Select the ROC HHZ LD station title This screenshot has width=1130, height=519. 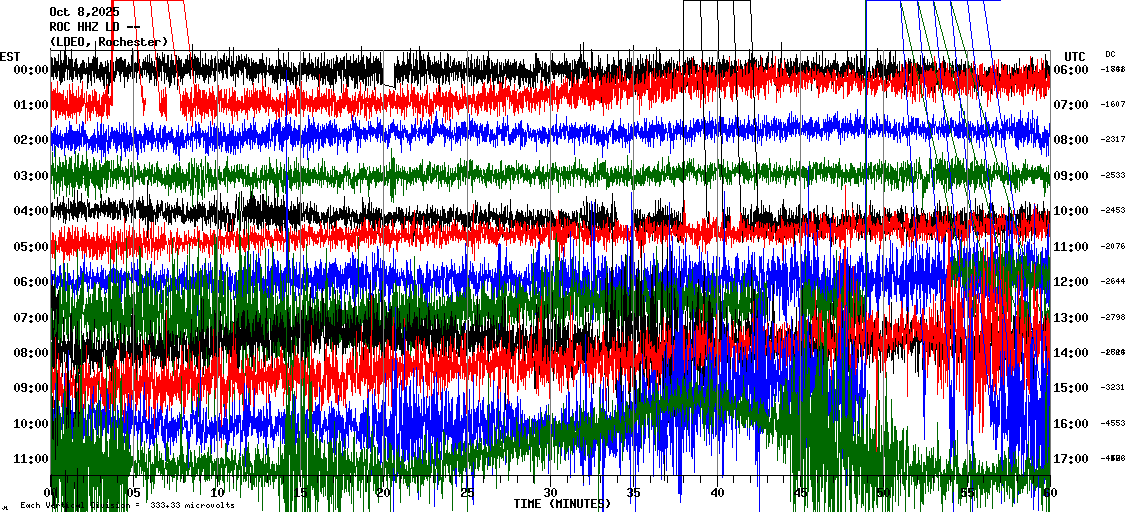(x=94, y=27)
